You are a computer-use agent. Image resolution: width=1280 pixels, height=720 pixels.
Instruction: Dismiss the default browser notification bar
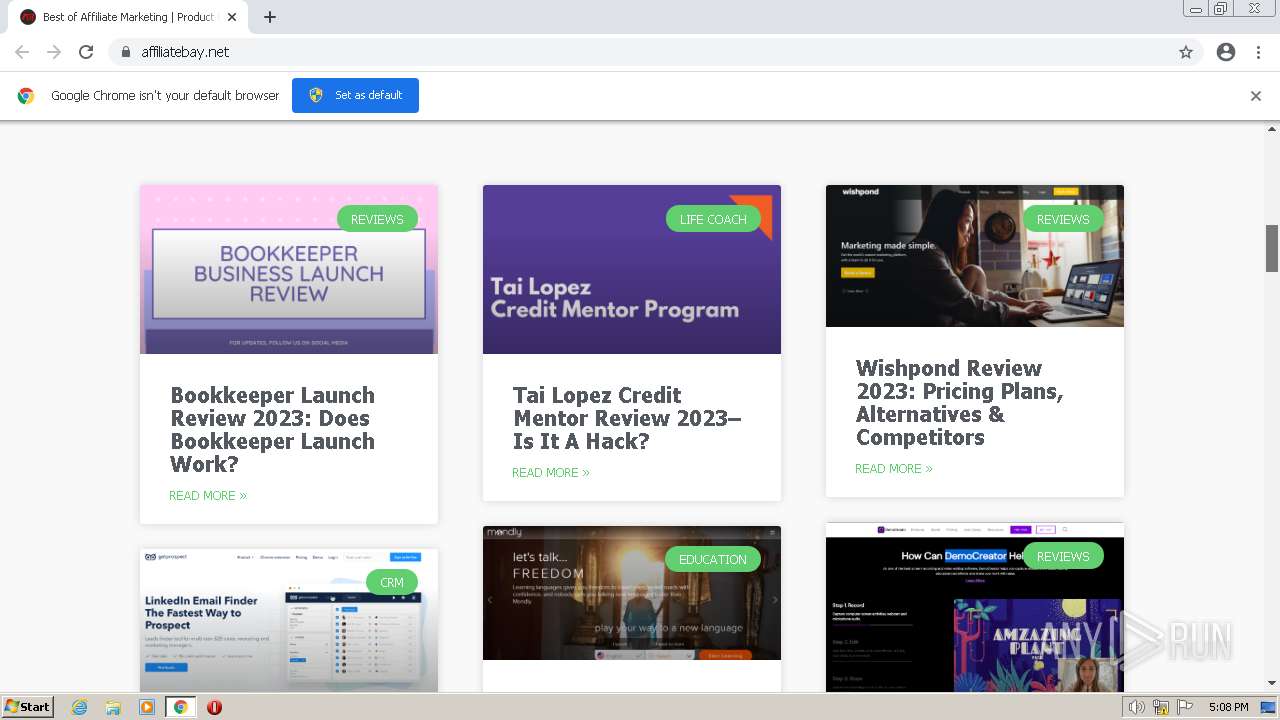pyautogui.click(x=1256, y=96)
